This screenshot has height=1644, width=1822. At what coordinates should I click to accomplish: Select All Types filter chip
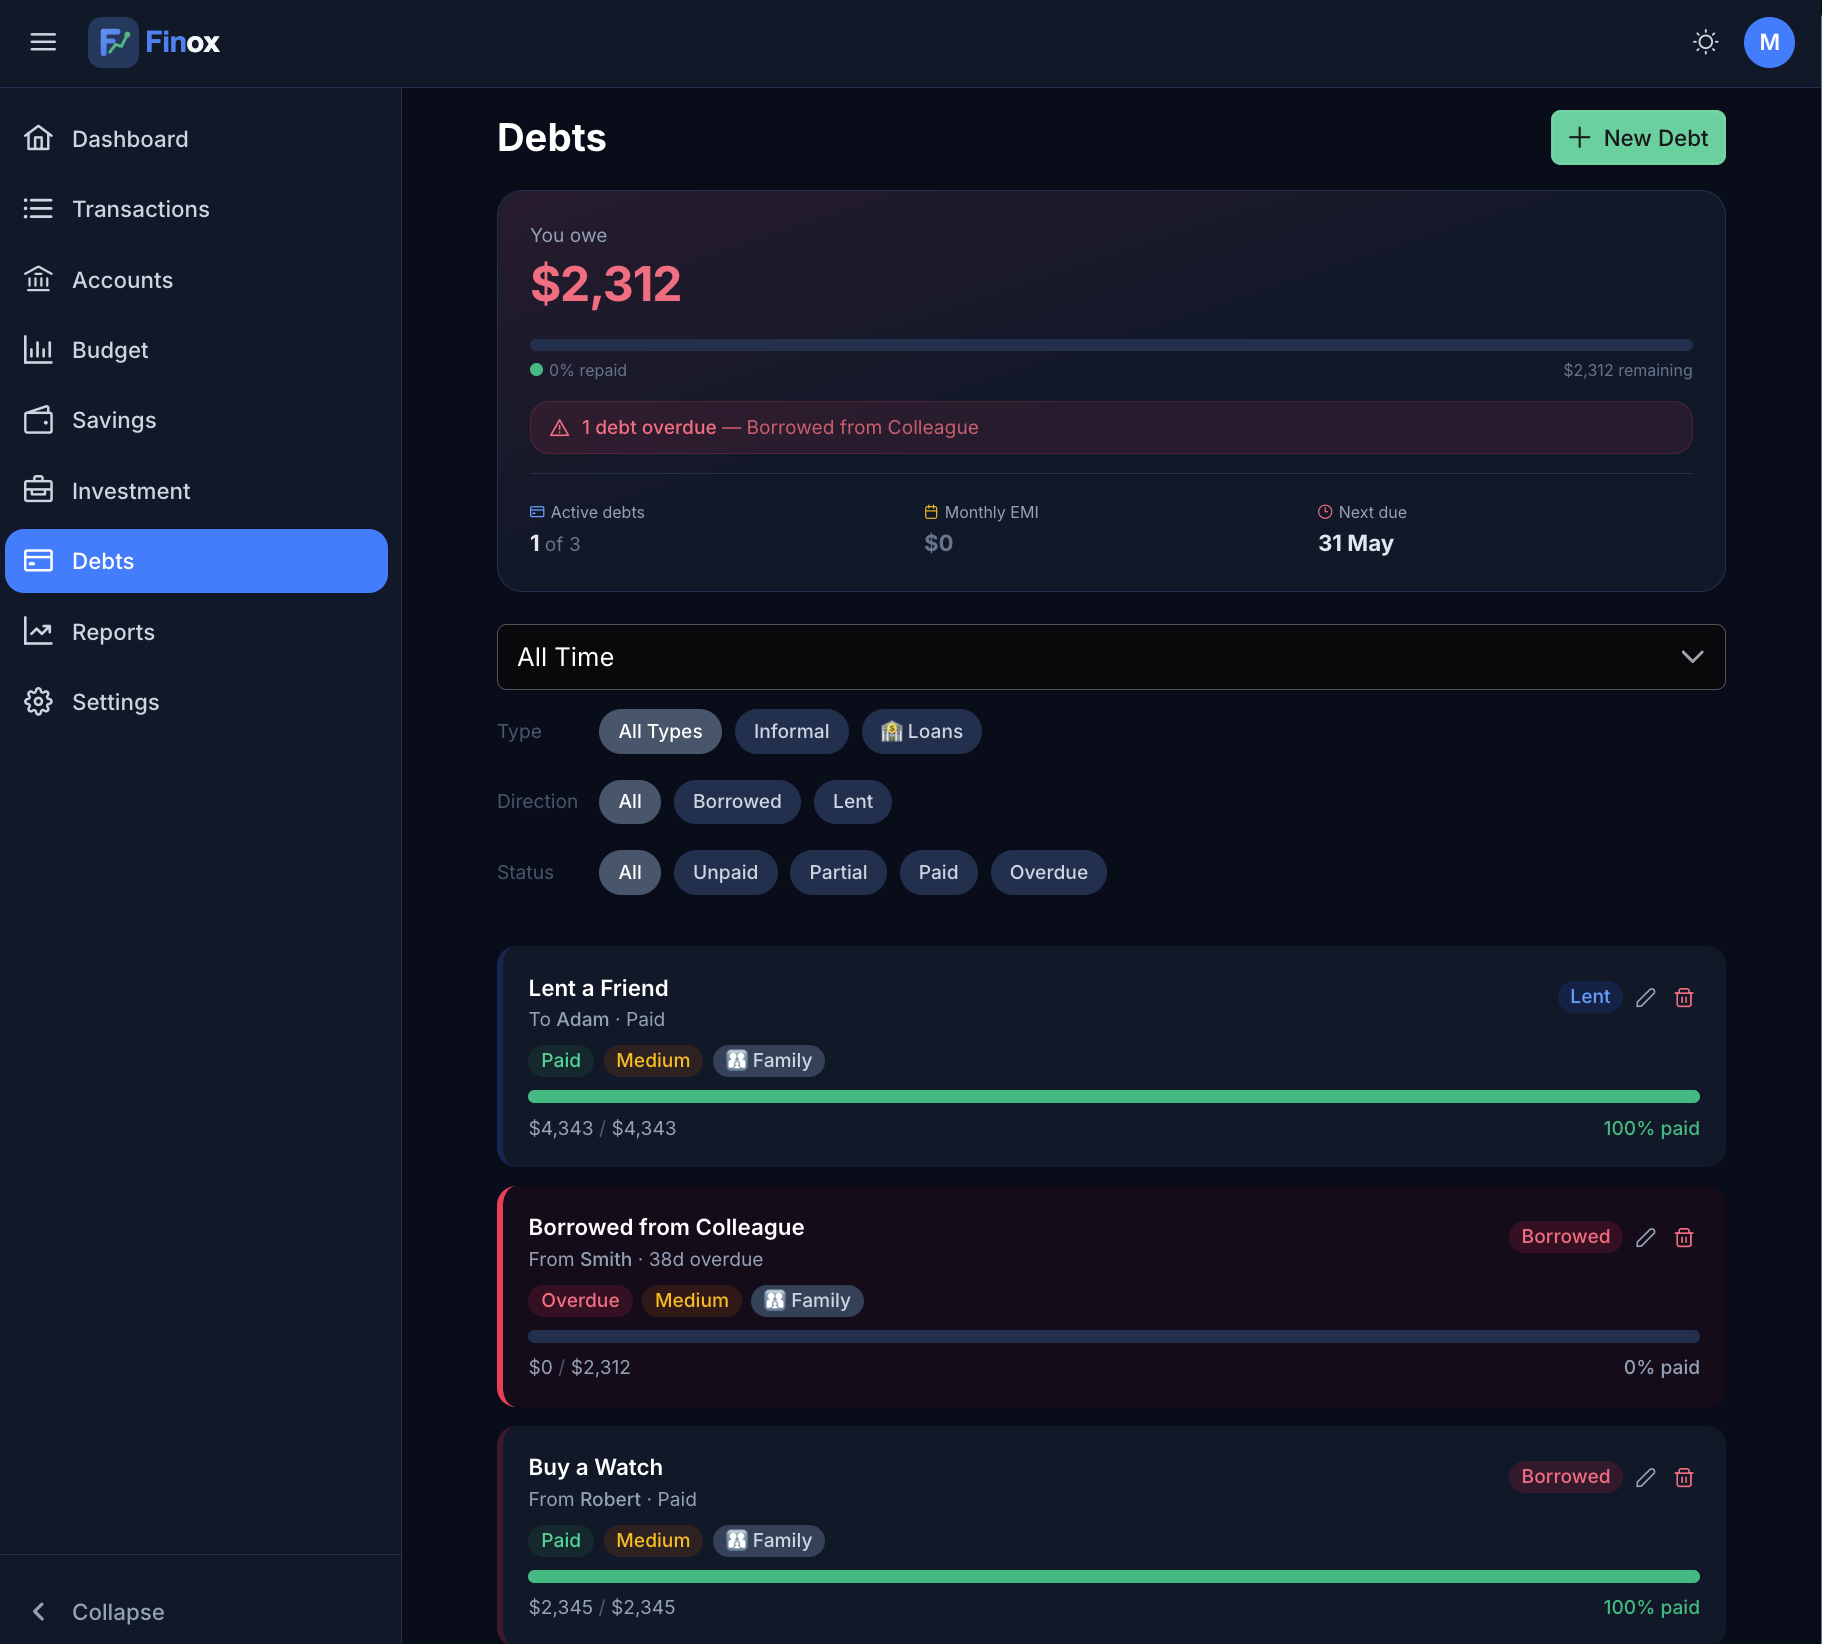pos(660,731)
